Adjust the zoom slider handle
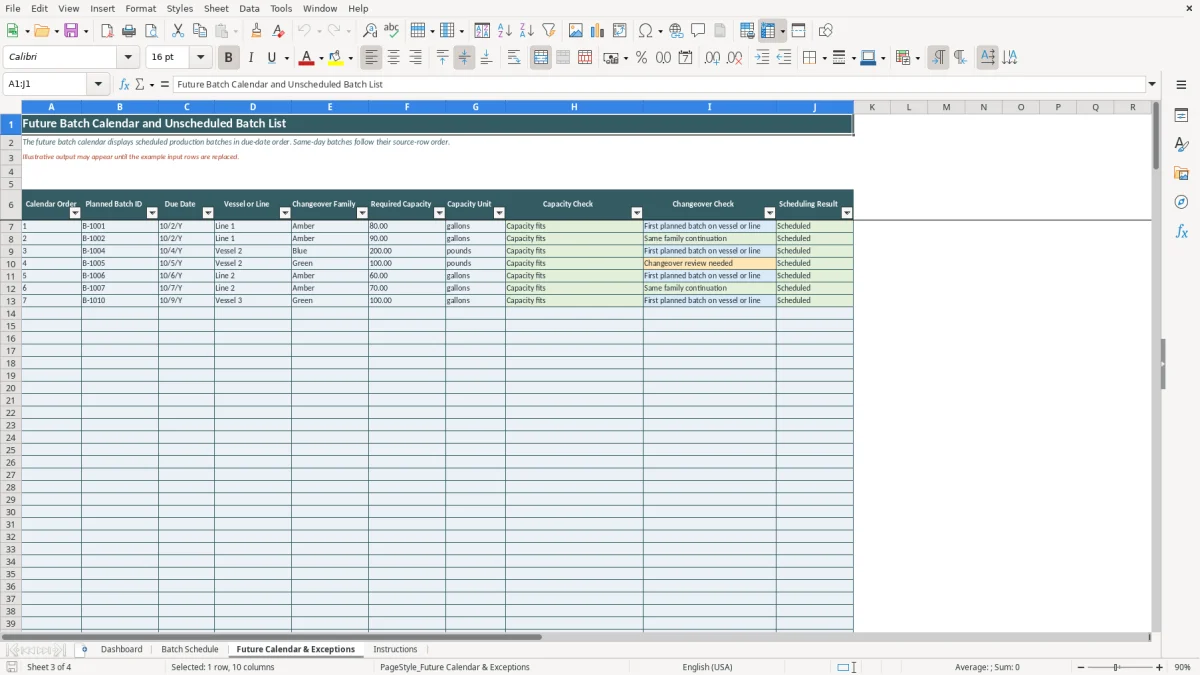1200x675 pixels. tap(1117, 667)
